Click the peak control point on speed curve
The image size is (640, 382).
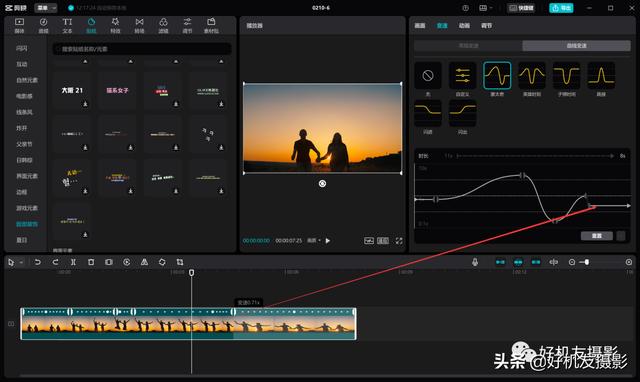522,175
